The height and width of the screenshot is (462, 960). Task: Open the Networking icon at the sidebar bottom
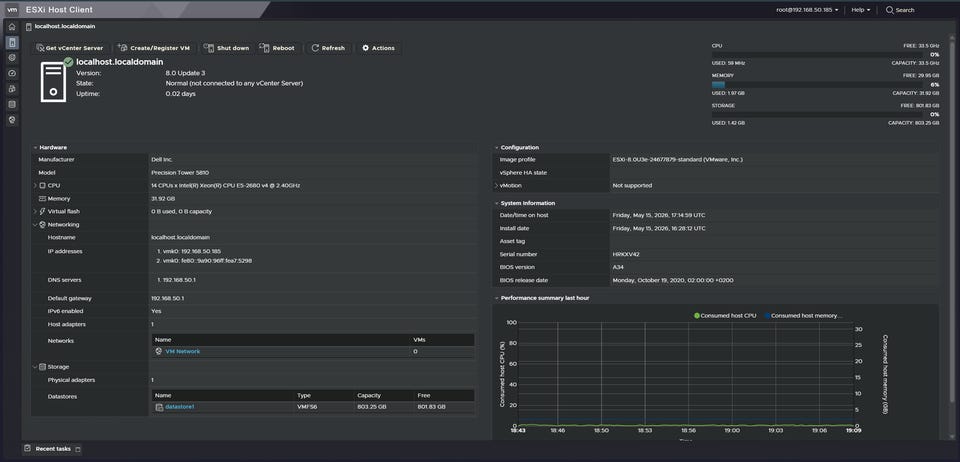[12, 120]
